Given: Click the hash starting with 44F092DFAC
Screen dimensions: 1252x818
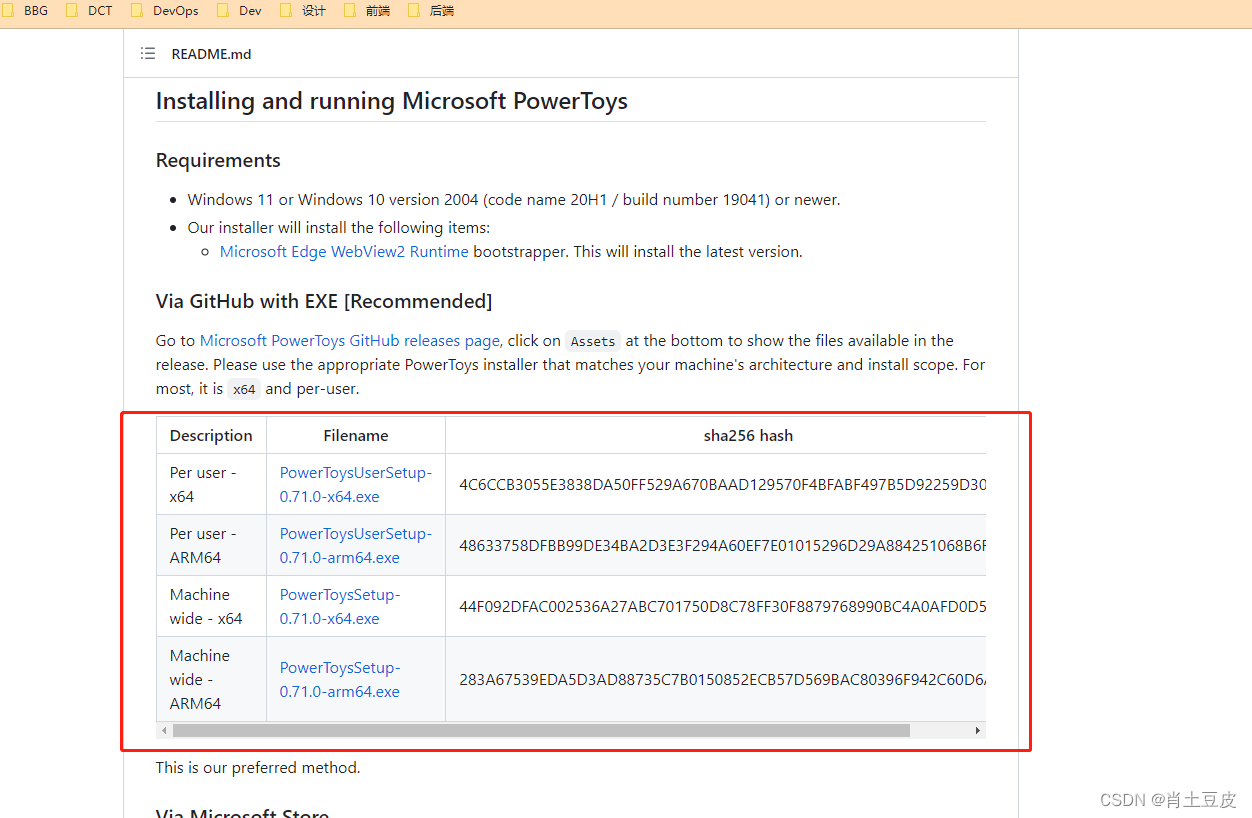Looking at the screenshot, I should 722,607.
